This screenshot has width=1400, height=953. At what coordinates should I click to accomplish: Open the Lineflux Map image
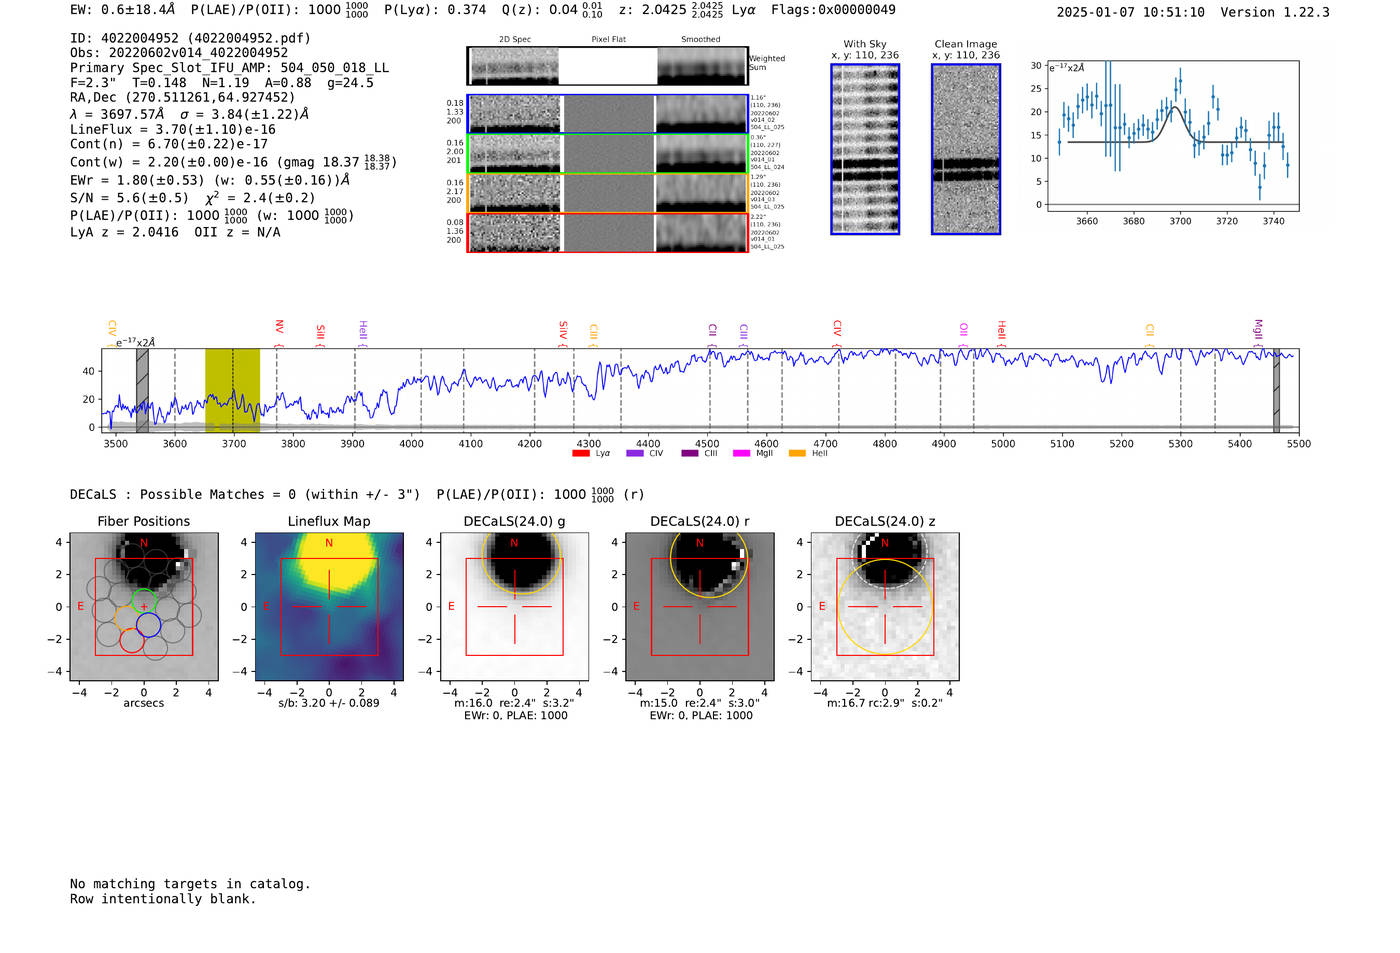point(329,607)
